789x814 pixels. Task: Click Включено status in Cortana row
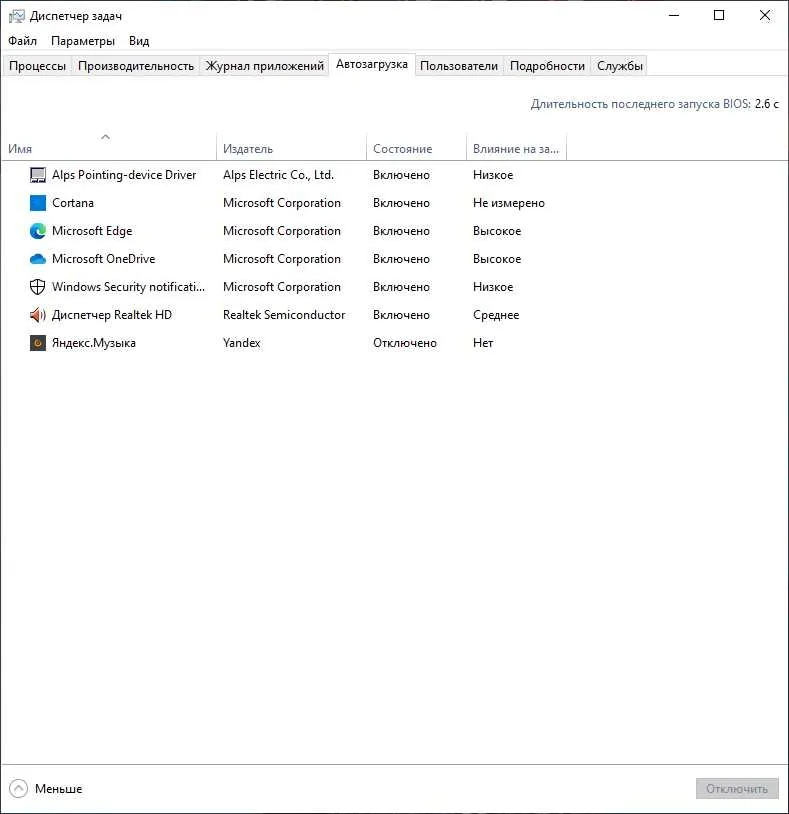click(x=401, y=203)
